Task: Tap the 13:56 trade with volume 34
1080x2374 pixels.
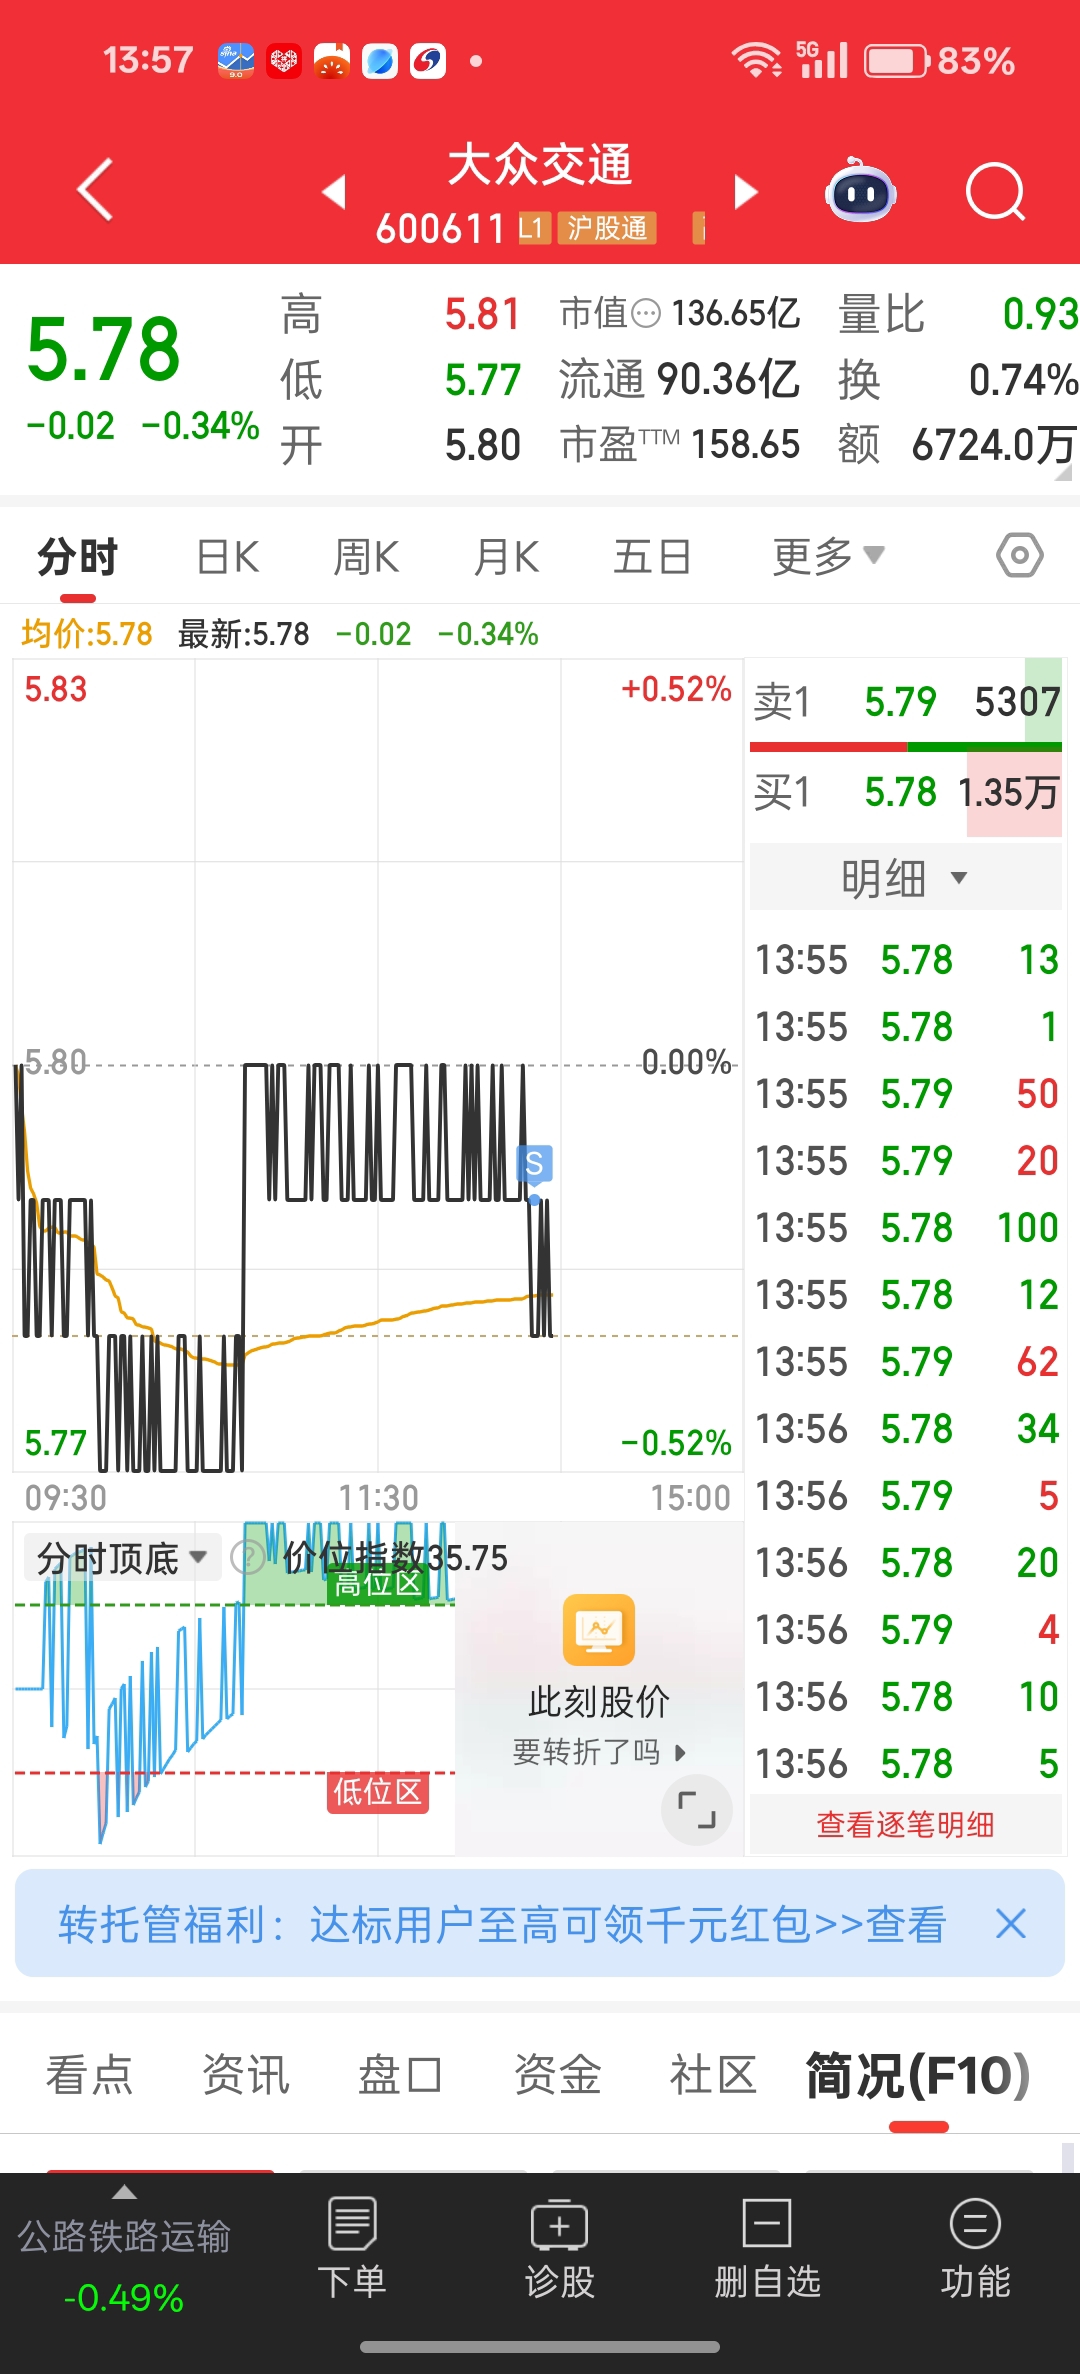Action: (906, 1429)
